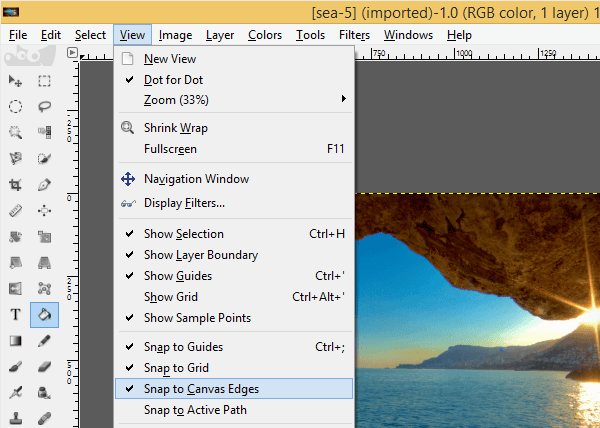Open the Navigation Window entry
Viewport: 600px width, 428px height.
pos(234,179)
